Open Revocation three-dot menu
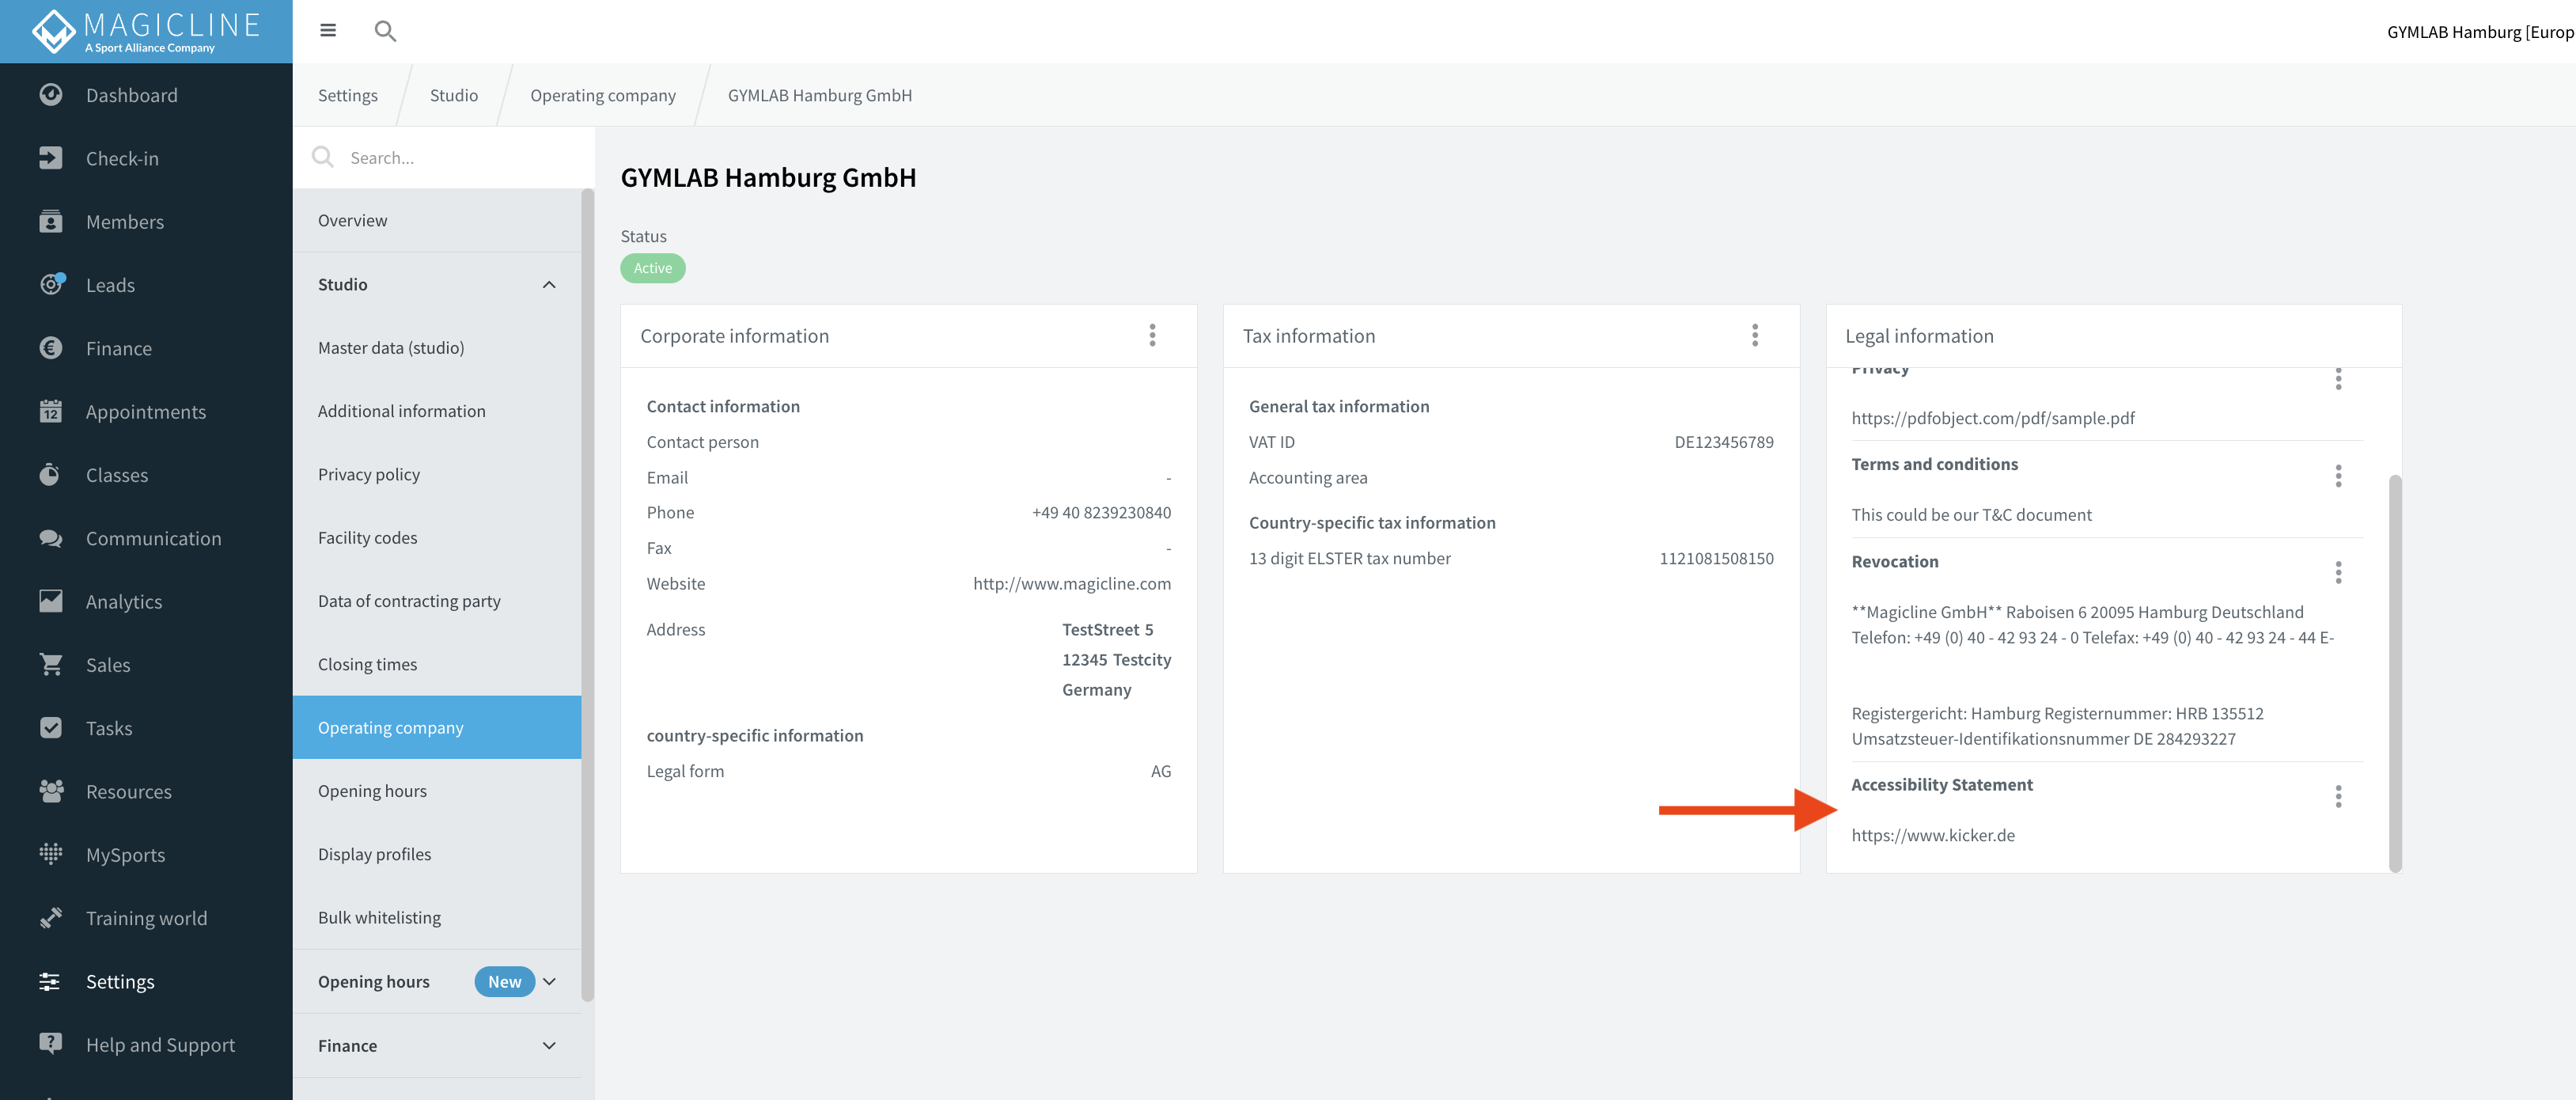The height and width of the screenshot is (1100, 2576). 2338,572
